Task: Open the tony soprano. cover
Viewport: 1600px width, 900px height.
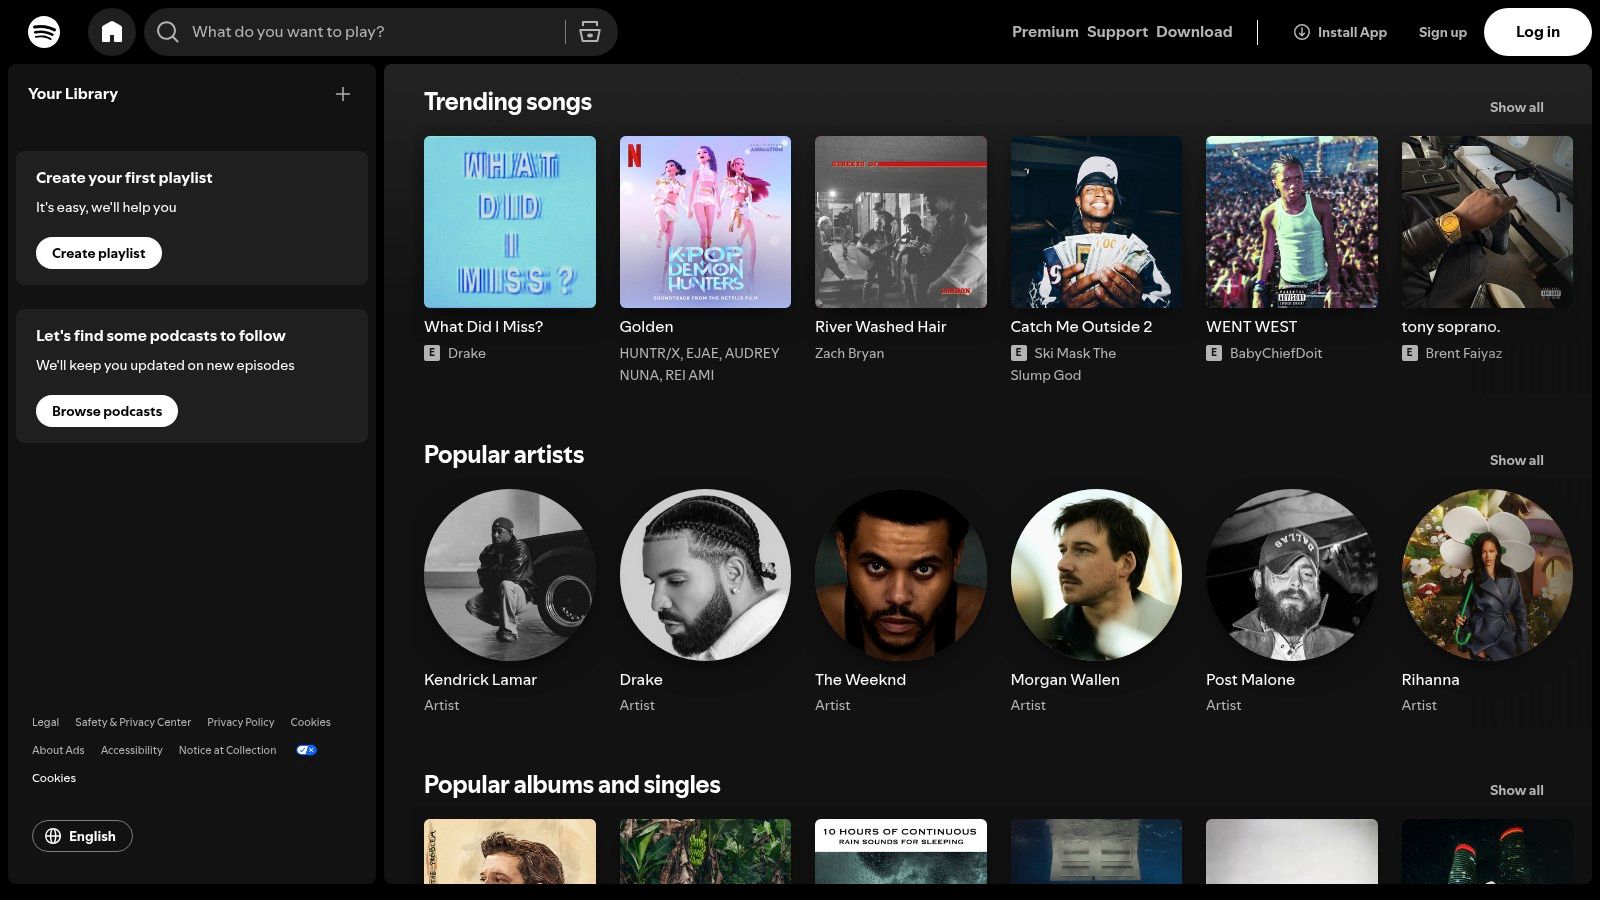Action: point(1487,222)
